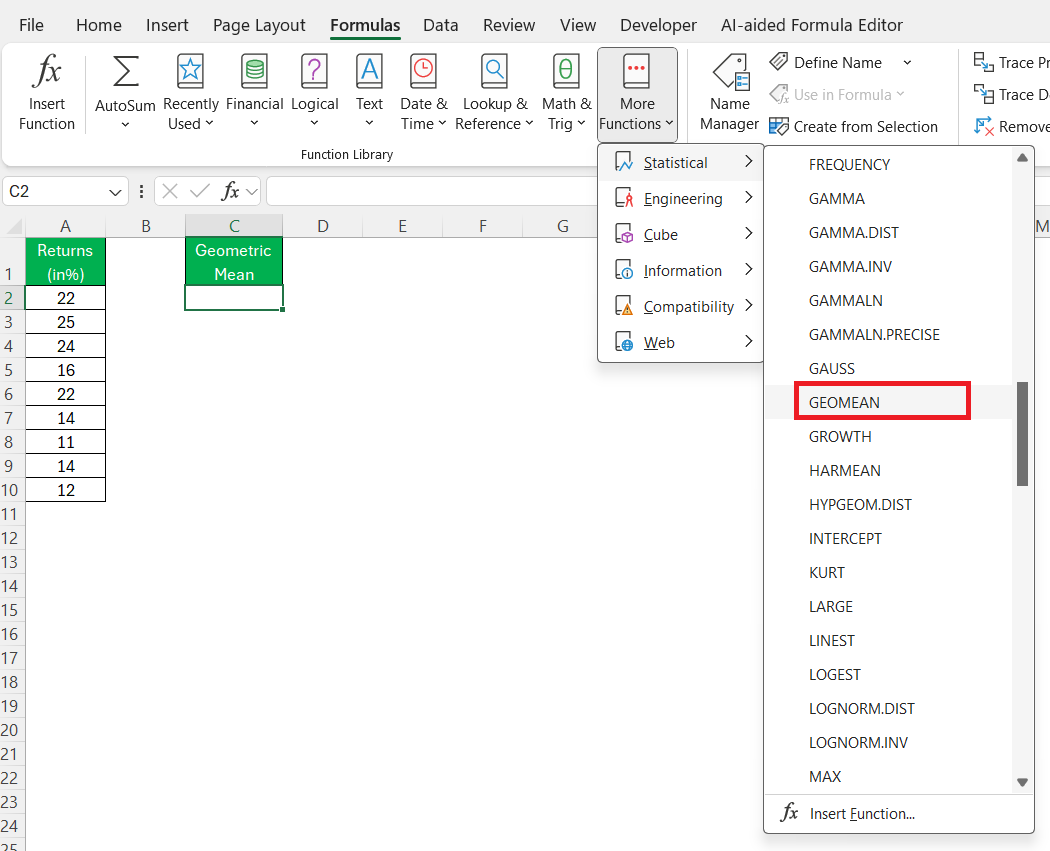This screenshot has width=1050, height=851.
Task: Switch to the Home tab
Action: tap(99, 25)
